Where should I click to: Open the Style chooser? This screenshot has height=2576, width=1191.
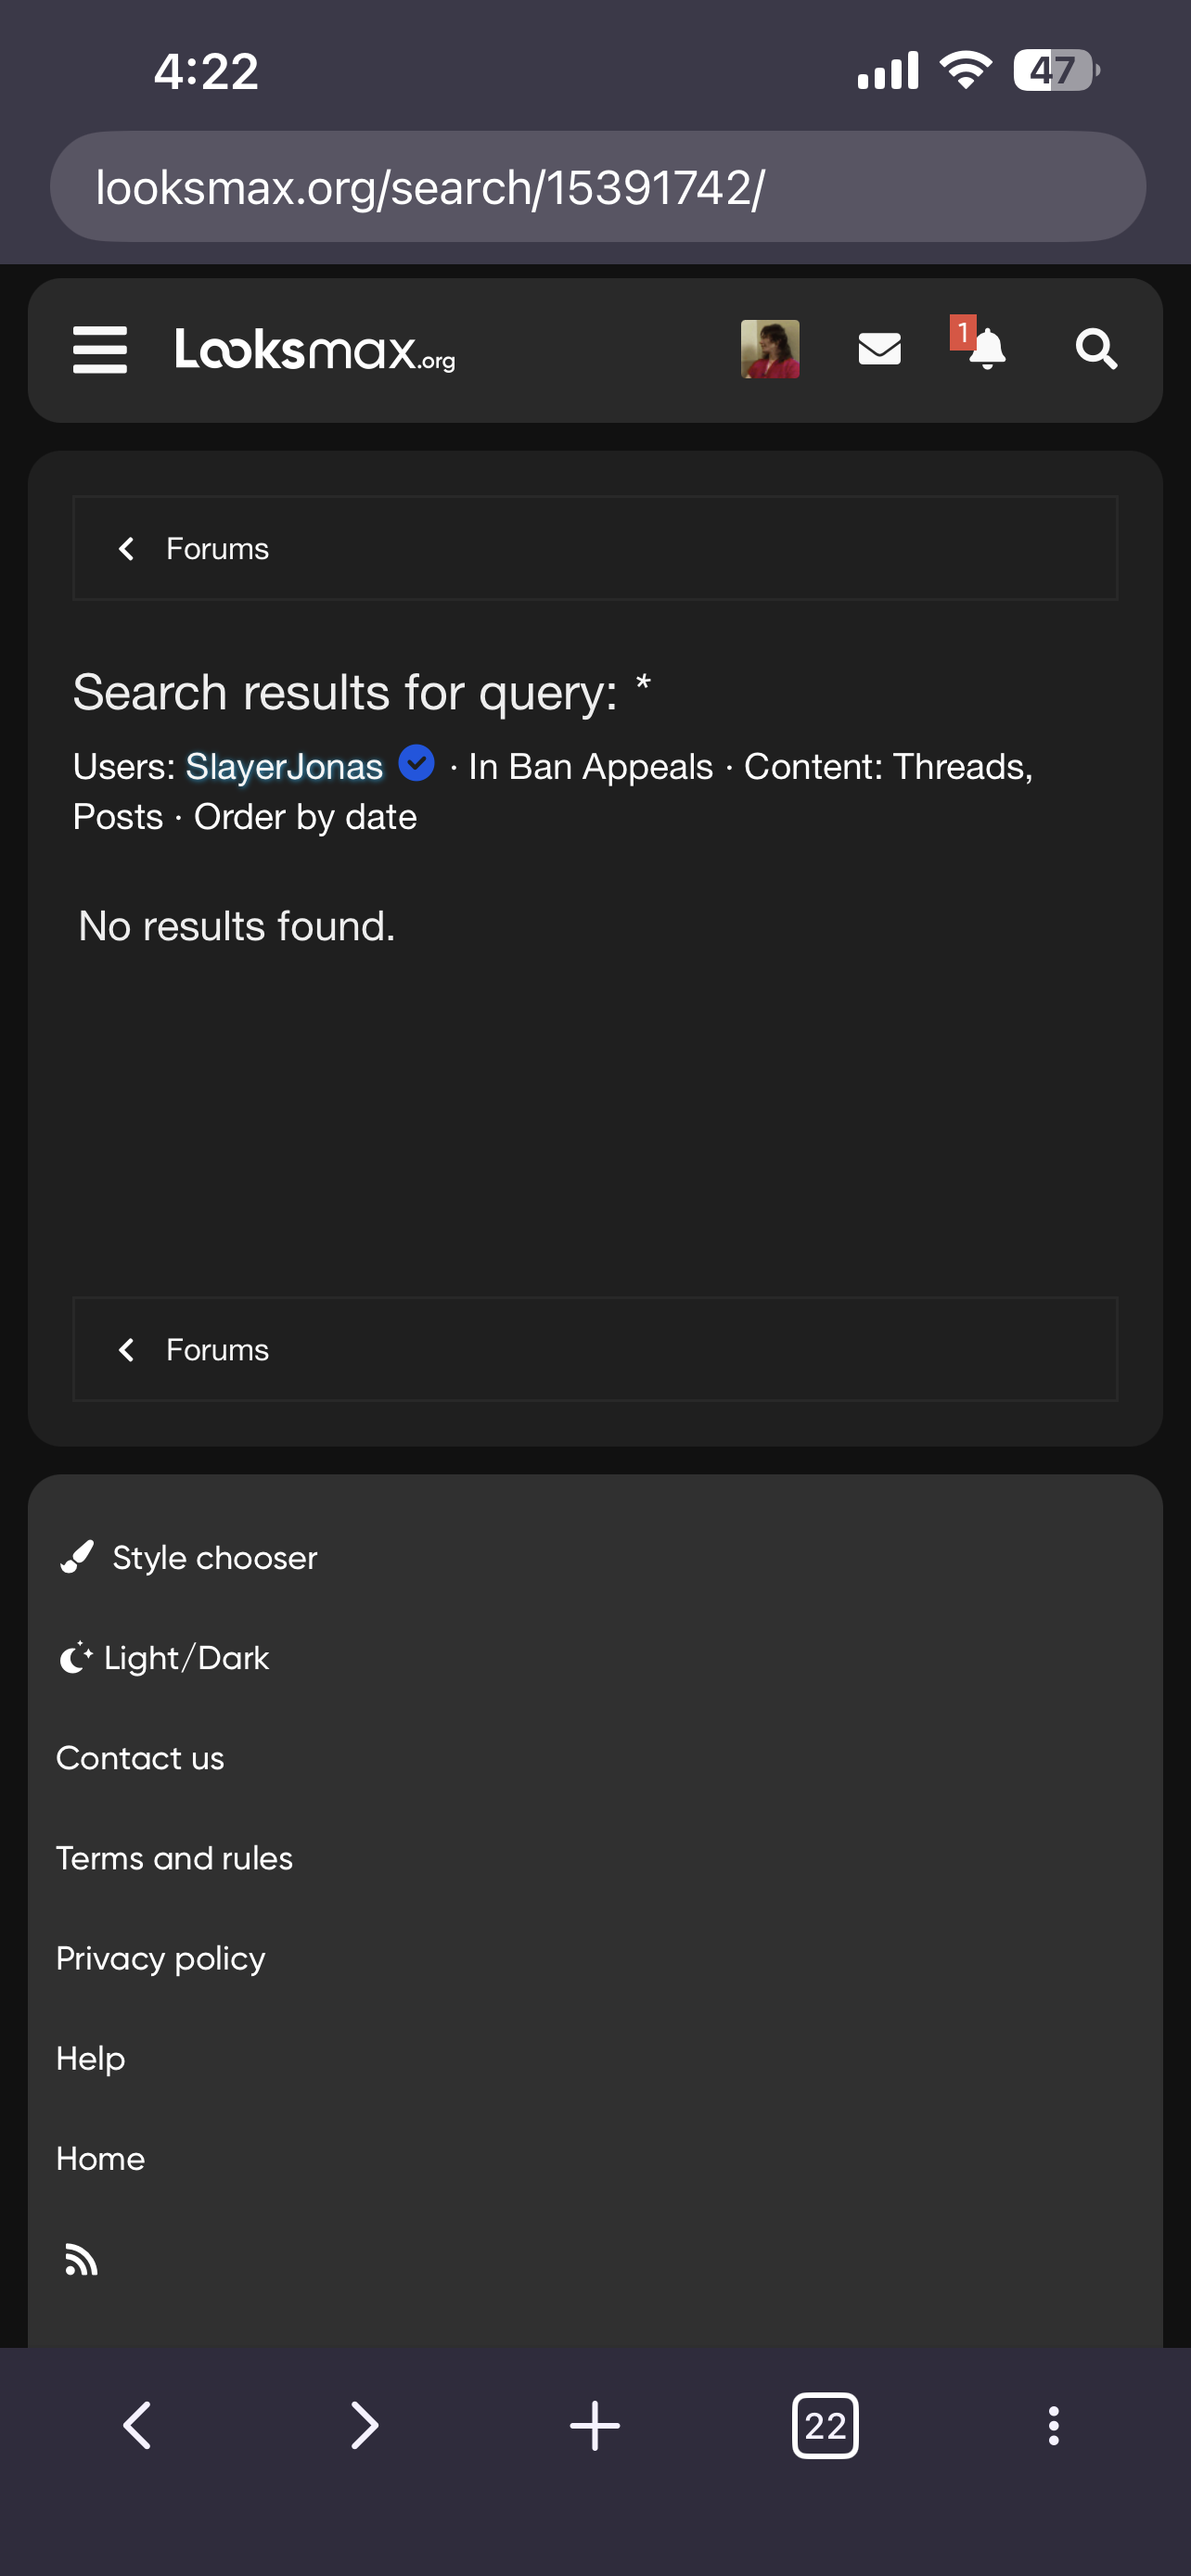click(188, 1558)
